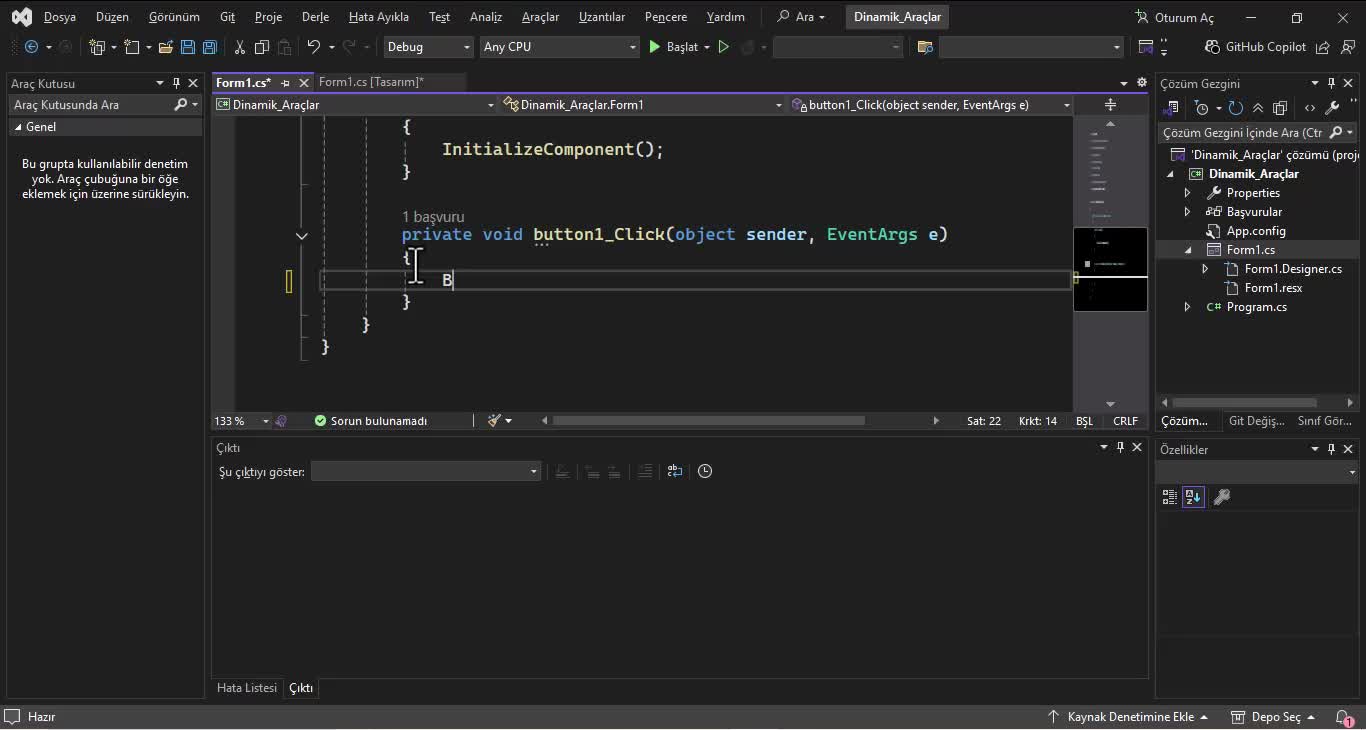Screen dimensions: 1366x730
Task: Click the Pending Changes Filter clock icon
Action: pyautogui.click(x=1202, y=108)
